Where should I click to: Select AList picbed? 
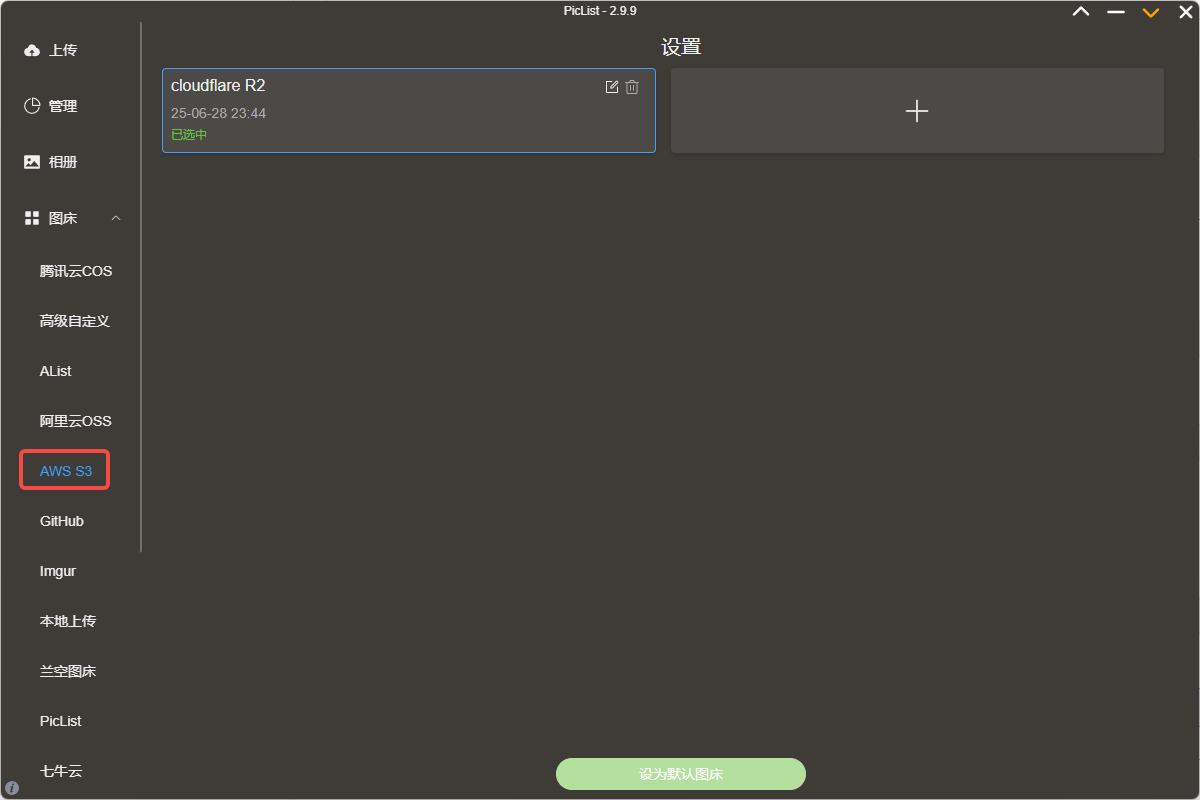(56, 371)
